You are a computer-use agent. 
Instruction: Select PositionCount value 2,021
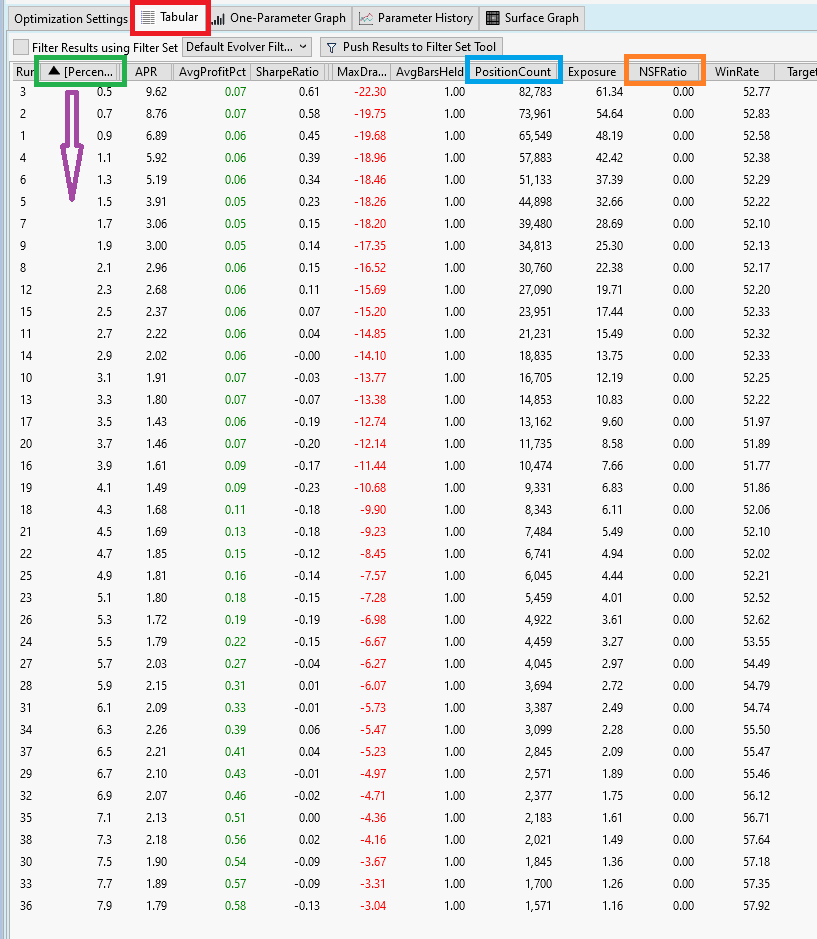click(x=538, y=840)
